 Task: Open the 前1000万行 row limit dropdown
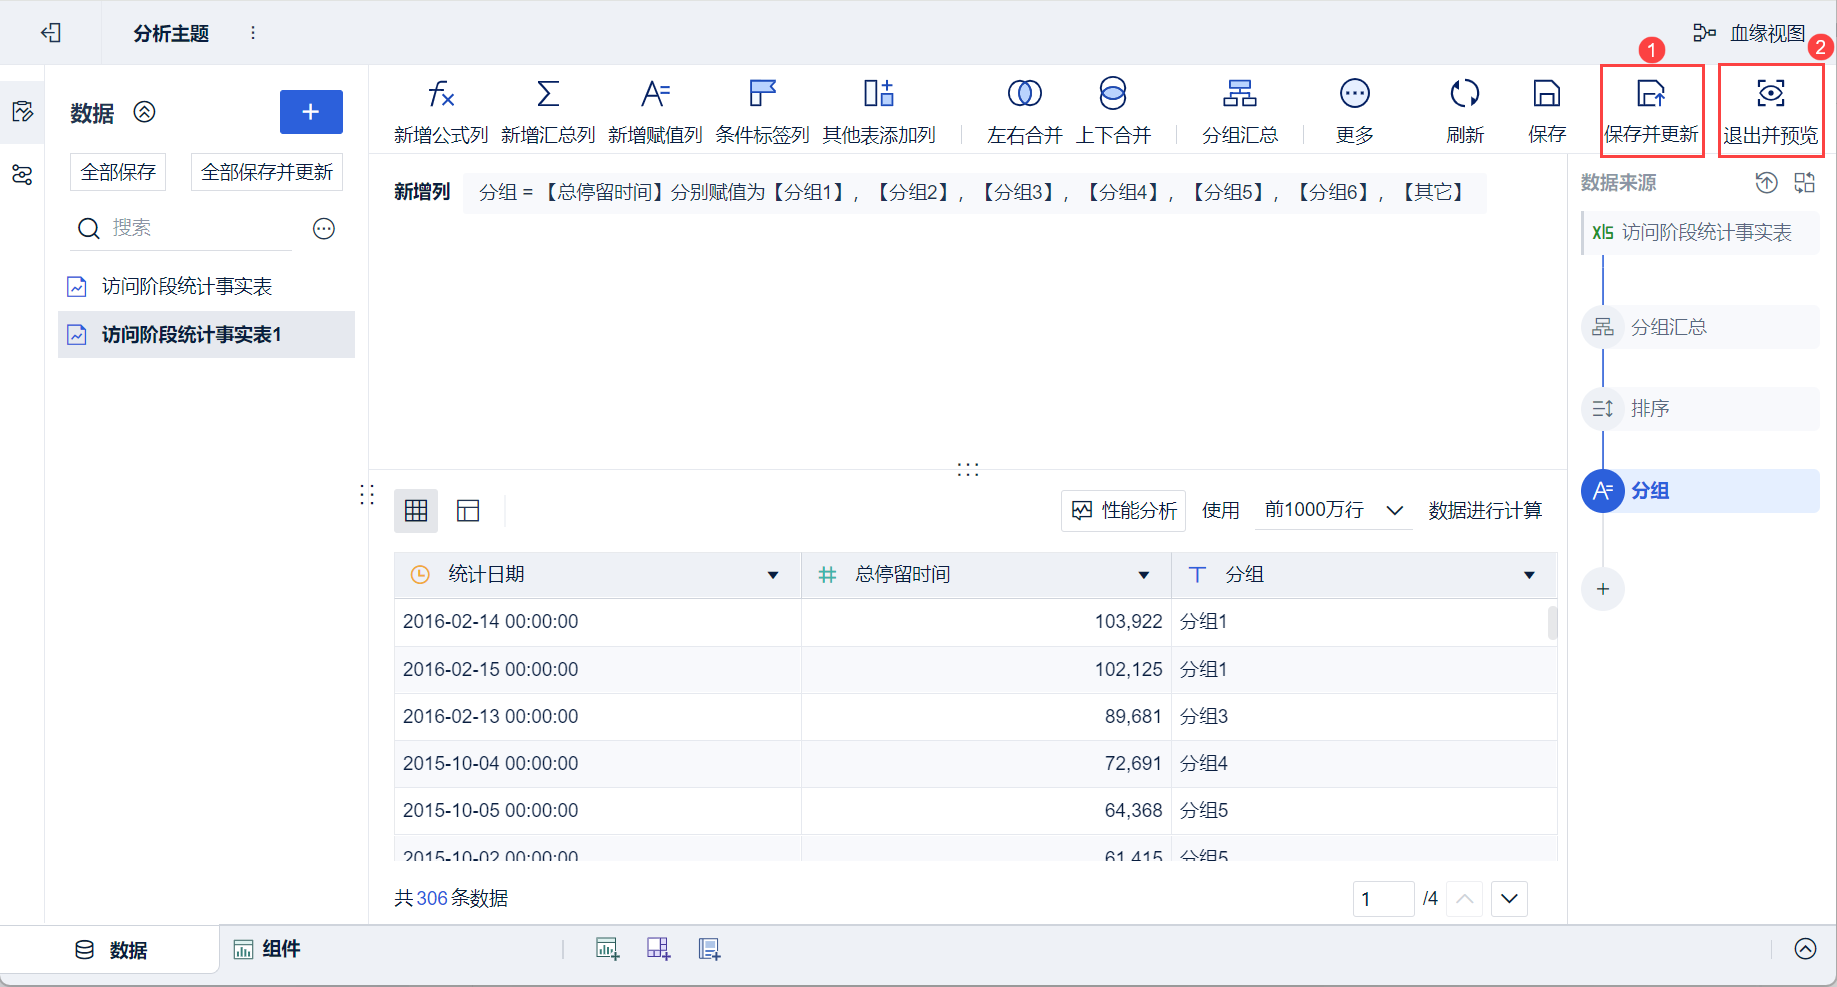pos(1334,511)
